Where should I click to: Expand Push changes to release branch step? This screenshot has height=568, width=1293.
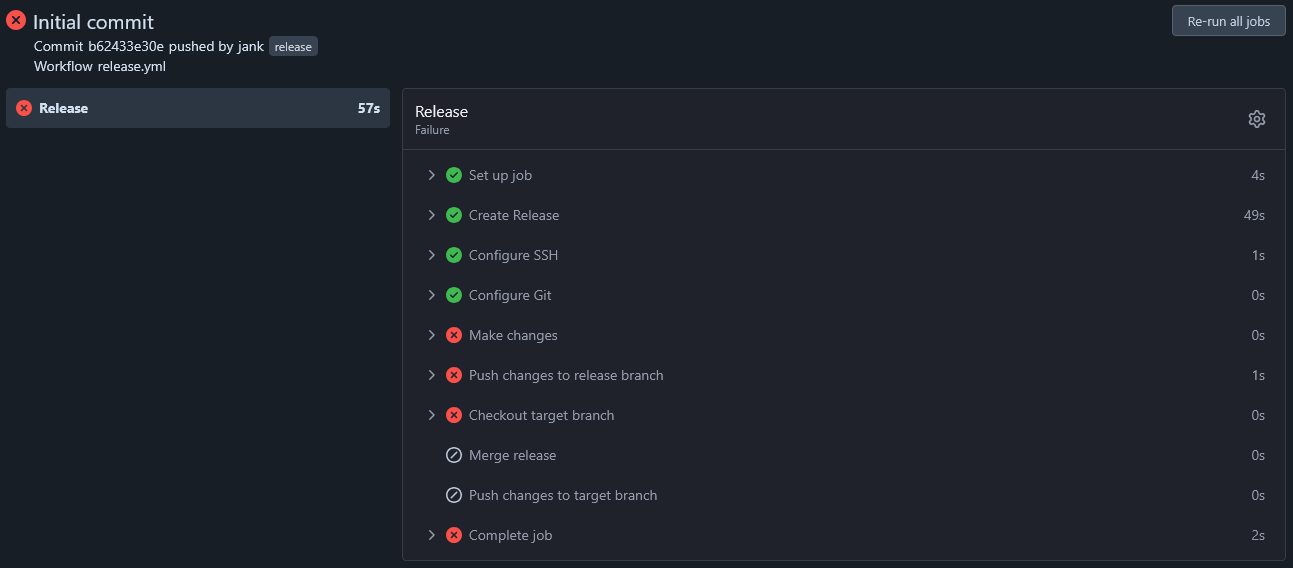pyautogui.click(x=844, y=375)
